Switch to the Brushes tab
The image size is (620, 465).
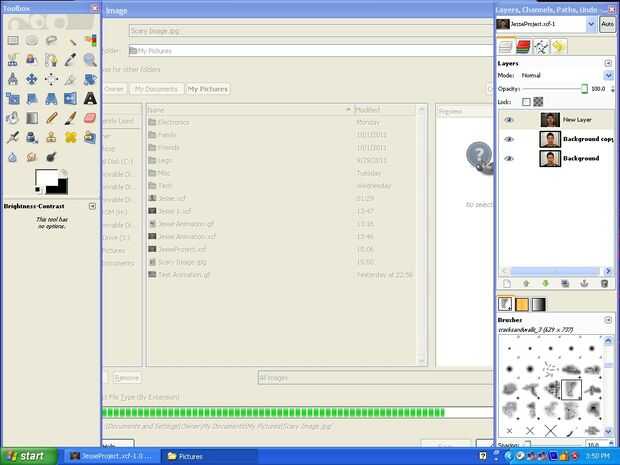tap(505, 304)
